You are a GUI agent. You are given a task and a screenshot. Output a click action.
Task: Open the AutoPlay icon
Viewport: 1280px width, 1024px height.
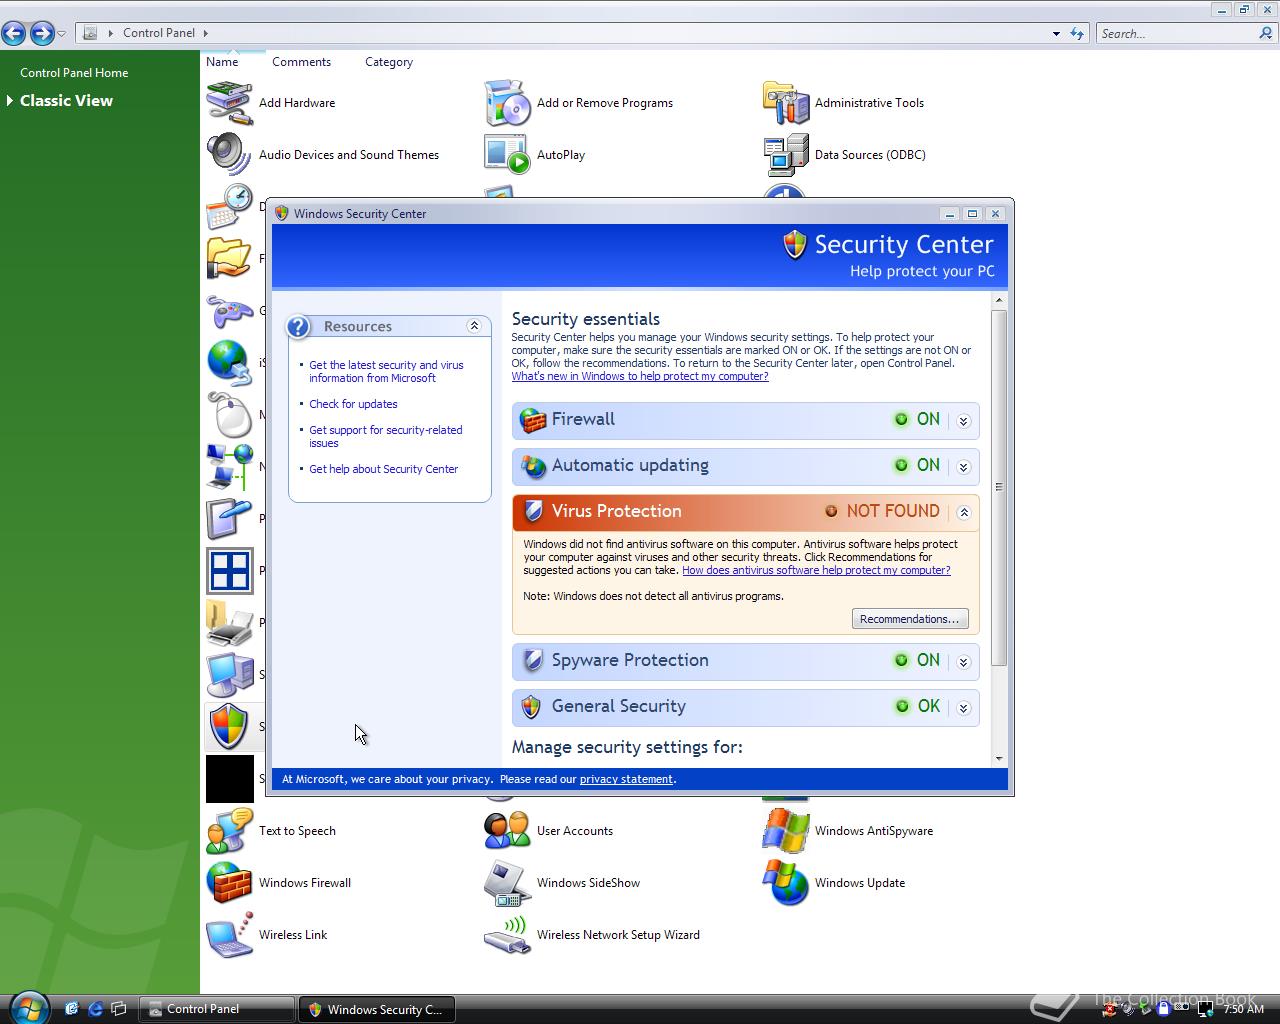tap(507, 155)
